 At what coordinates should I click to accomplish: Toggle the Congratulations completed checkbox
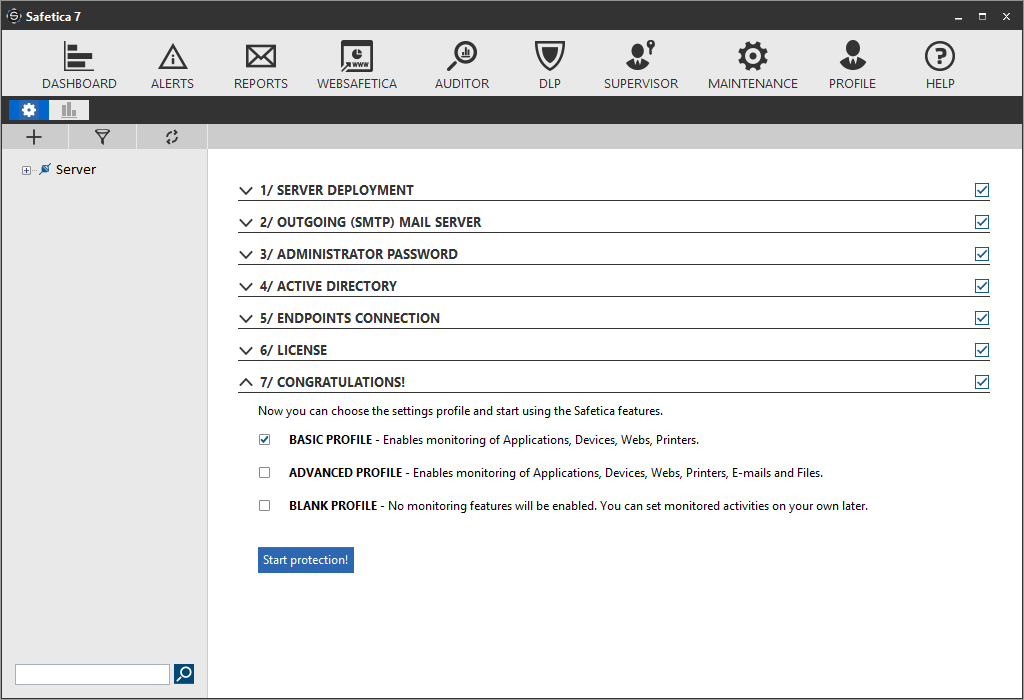[982, 382]
